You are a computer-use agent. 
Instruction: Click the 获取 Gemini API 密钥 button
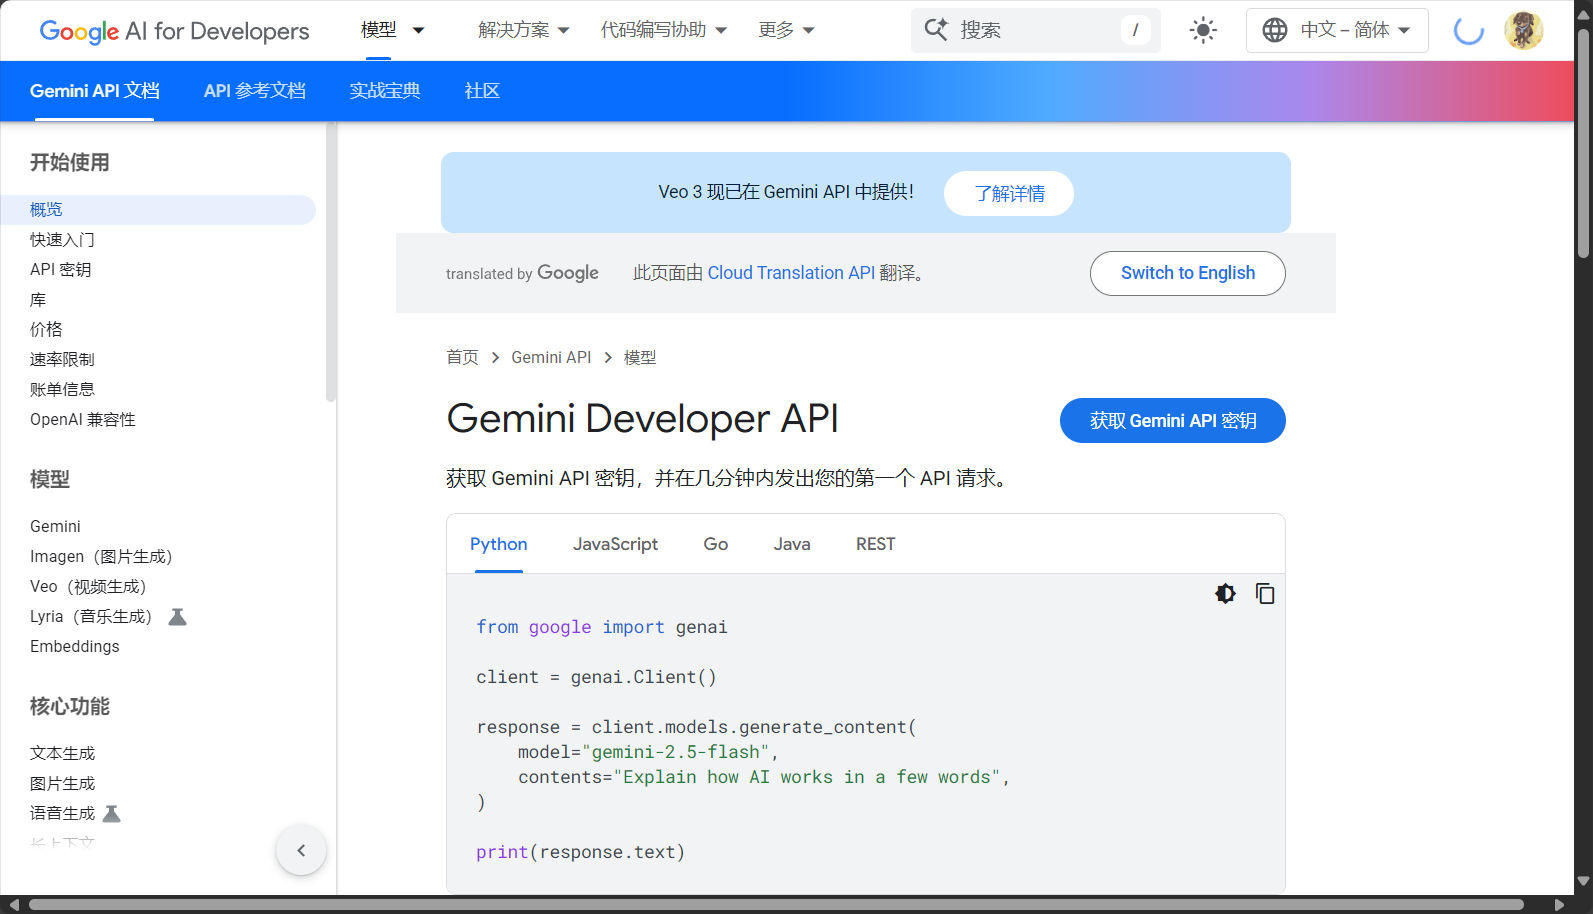tap(1173, 421)
